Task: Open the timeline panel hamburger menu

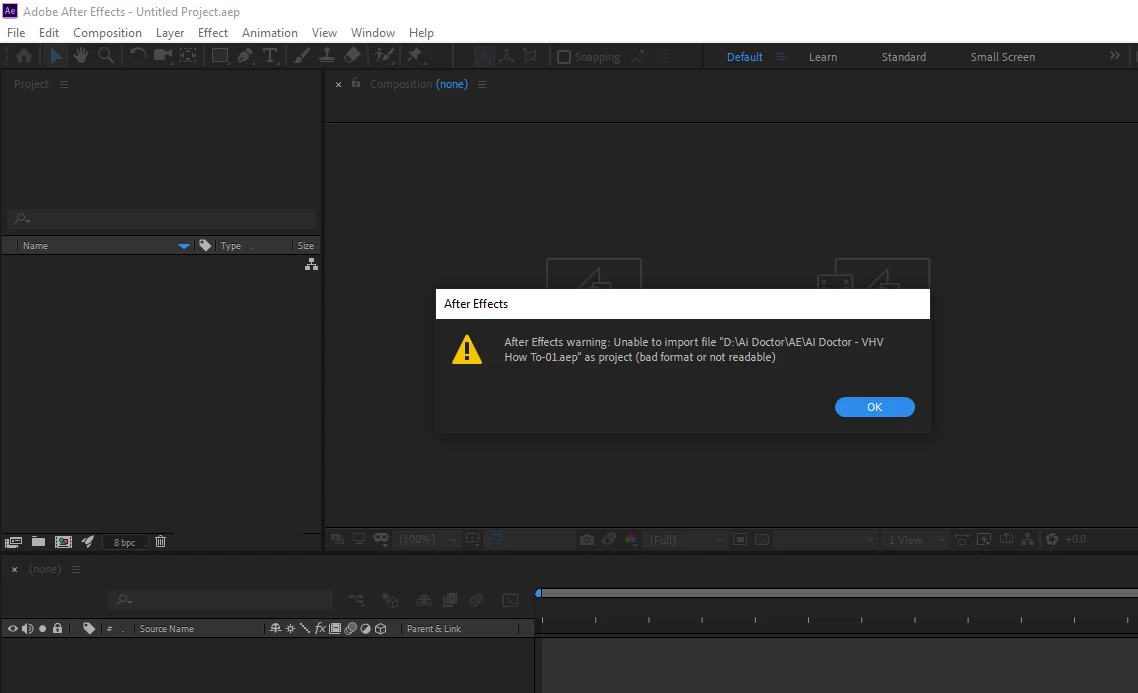Action: 75,570
